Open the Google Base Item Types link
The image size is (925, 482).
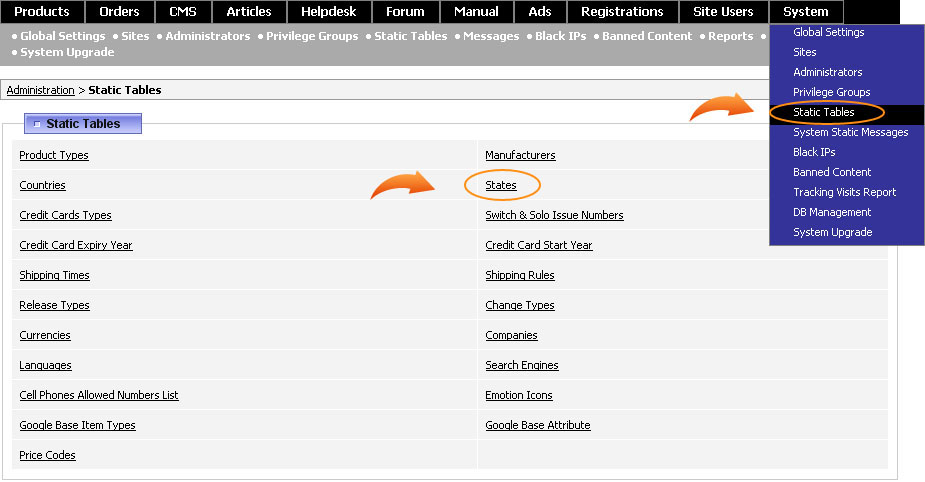tap(77, 425)
